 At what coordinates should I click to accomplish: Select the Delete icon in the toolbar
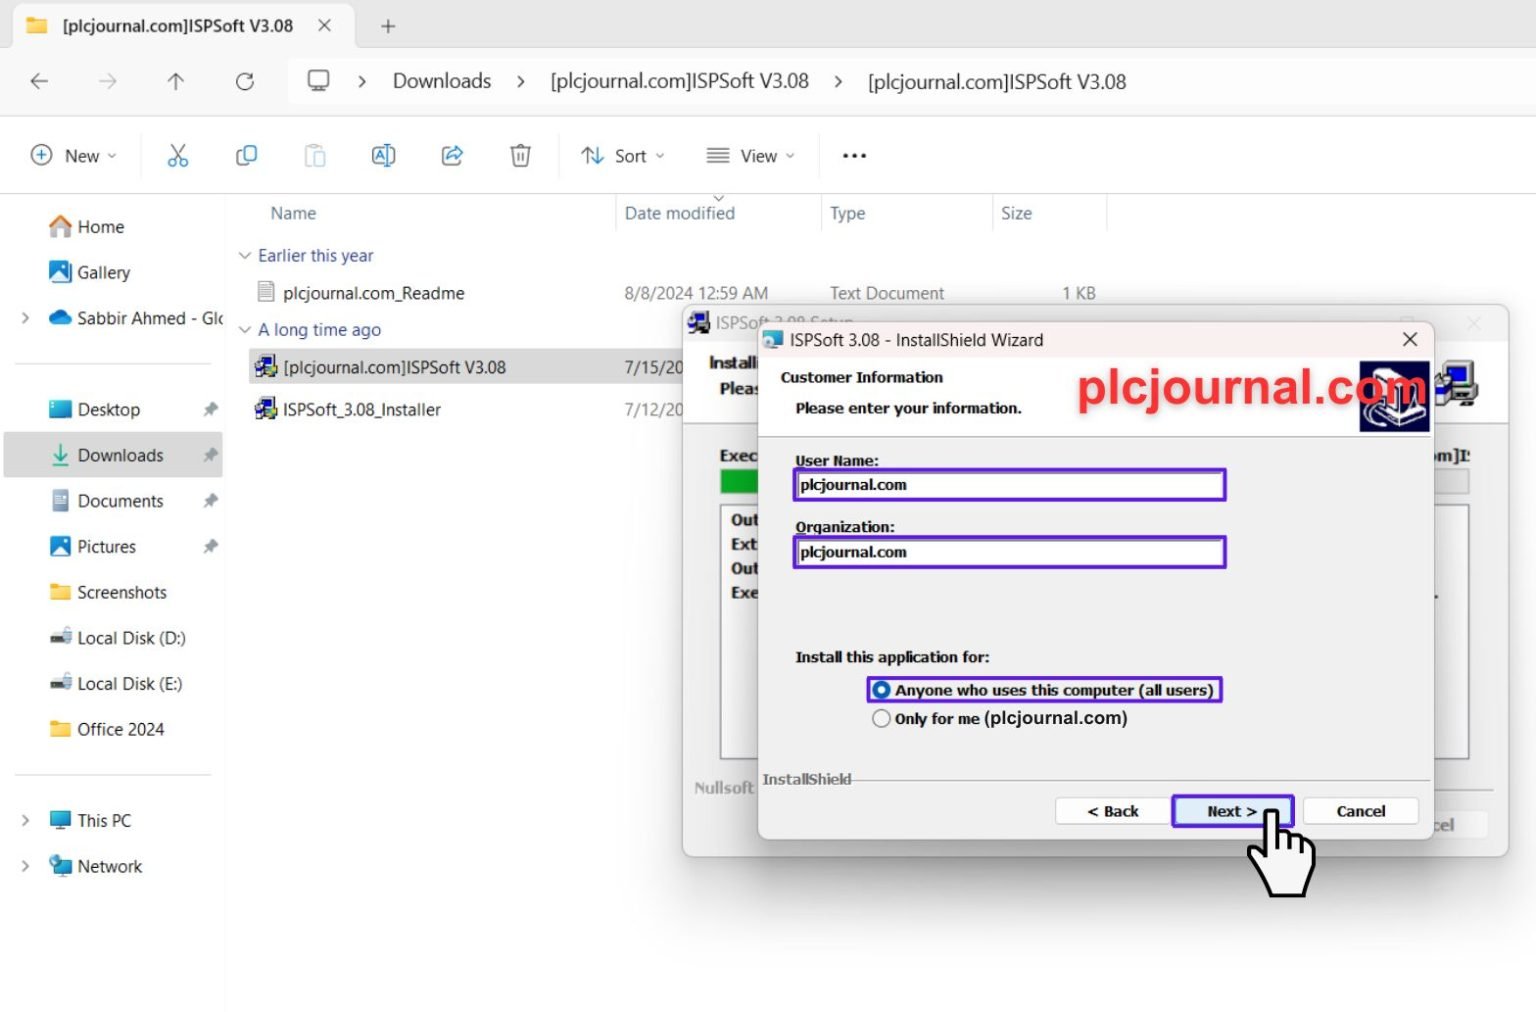pos(519,155)
